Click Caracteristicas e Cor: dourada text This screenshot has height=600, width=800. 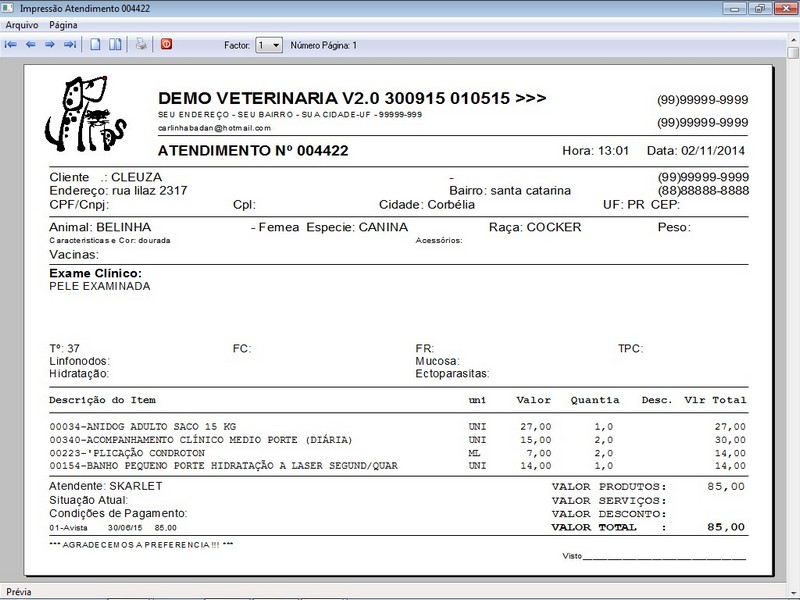tap(110, 240)
